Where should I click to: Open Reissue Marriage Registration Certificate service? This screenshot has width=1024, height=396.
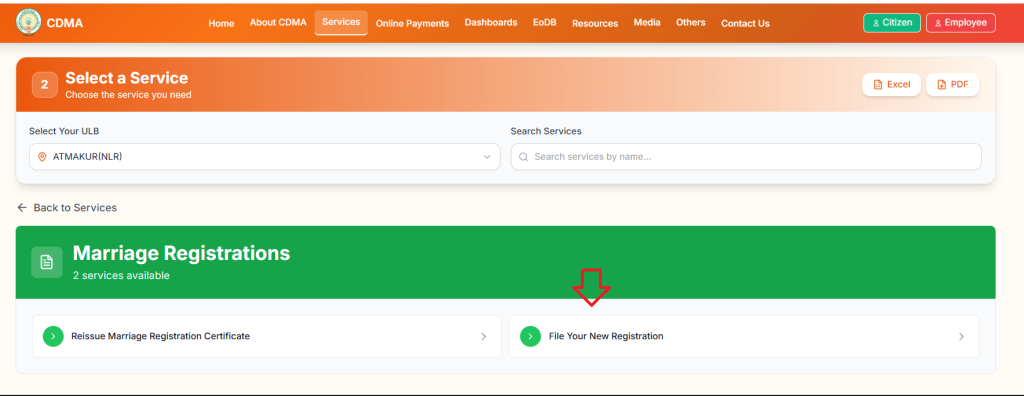tap(266, 337)
